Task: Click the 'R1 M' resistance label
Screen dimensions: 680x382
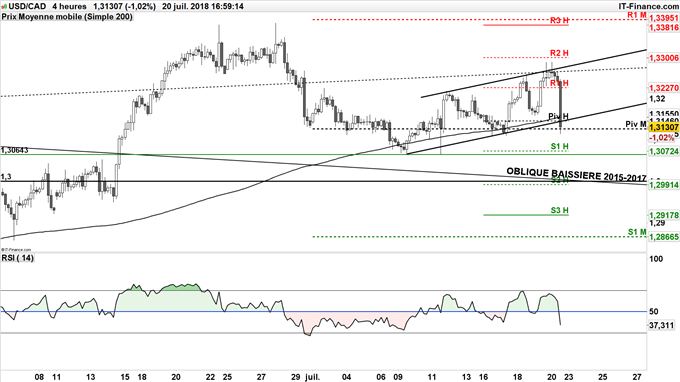Action: 637,15
